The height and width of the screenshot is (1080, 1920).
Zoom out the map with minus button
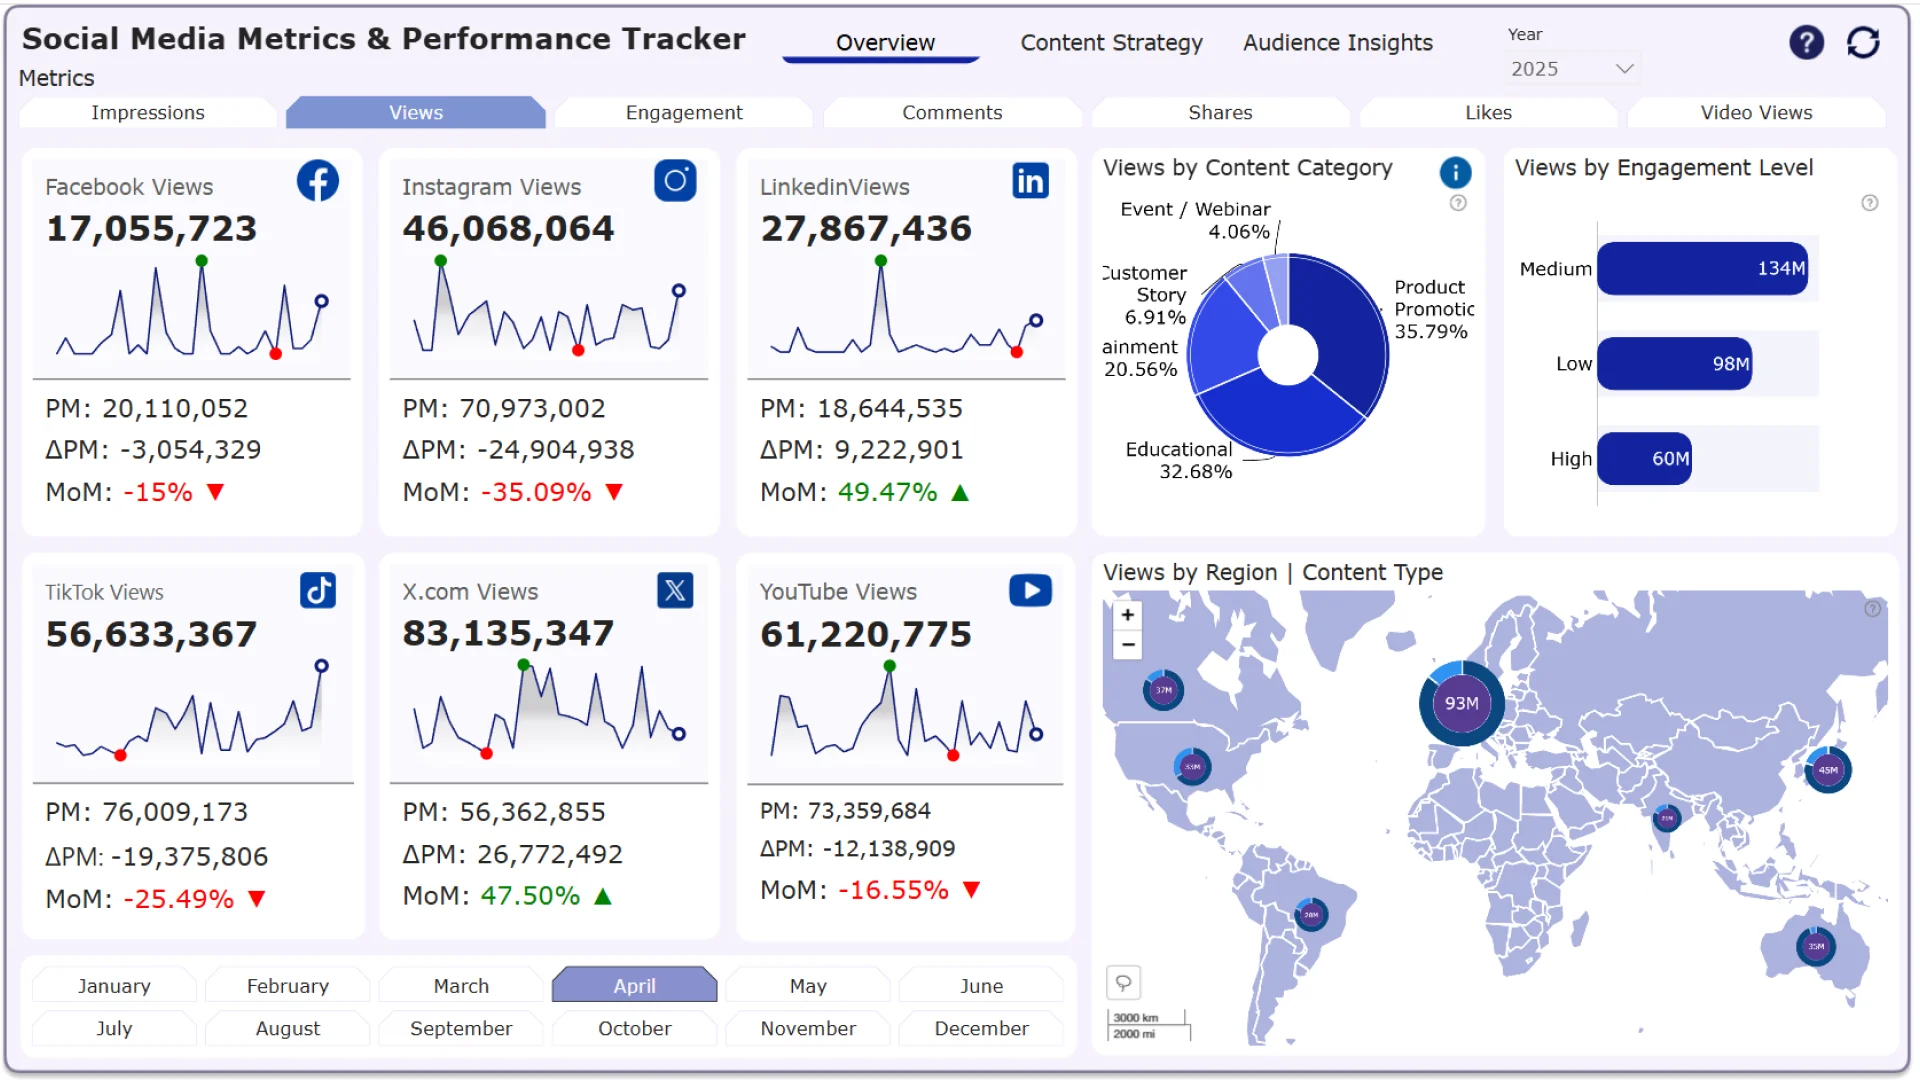pyautogui.click(x=1127, y=645)
